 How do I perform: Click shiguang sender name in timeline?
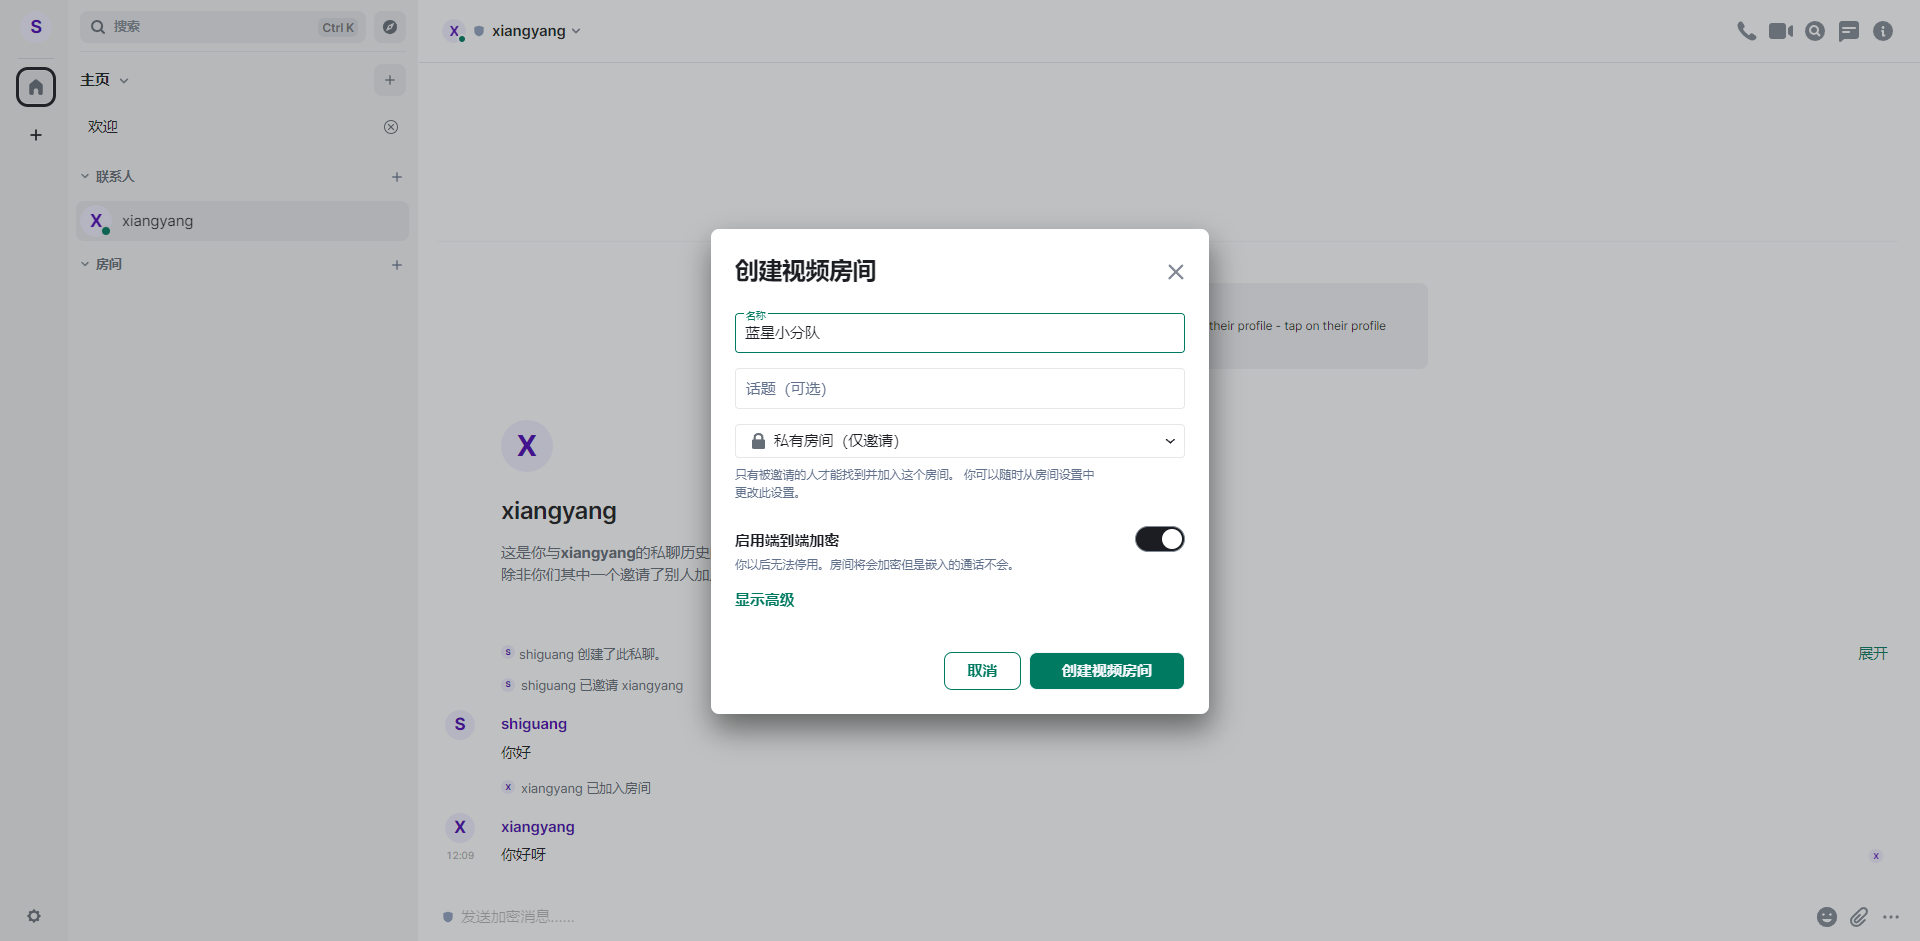tap(534, 724)
